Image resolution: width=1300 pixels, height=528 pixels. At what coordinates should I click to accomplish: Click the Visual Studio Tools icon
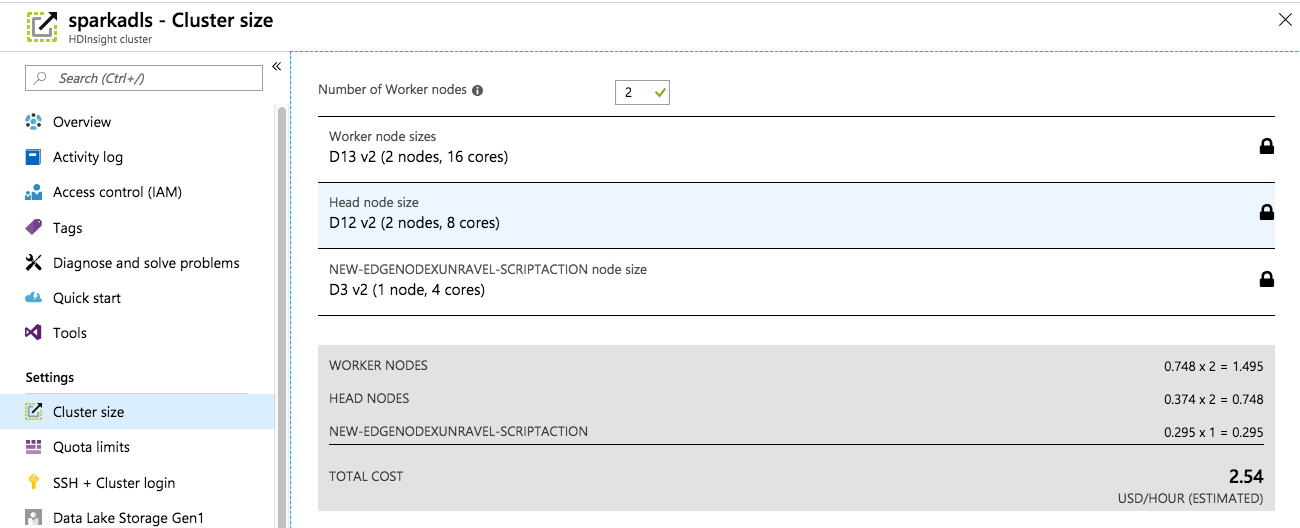[34, 333]
